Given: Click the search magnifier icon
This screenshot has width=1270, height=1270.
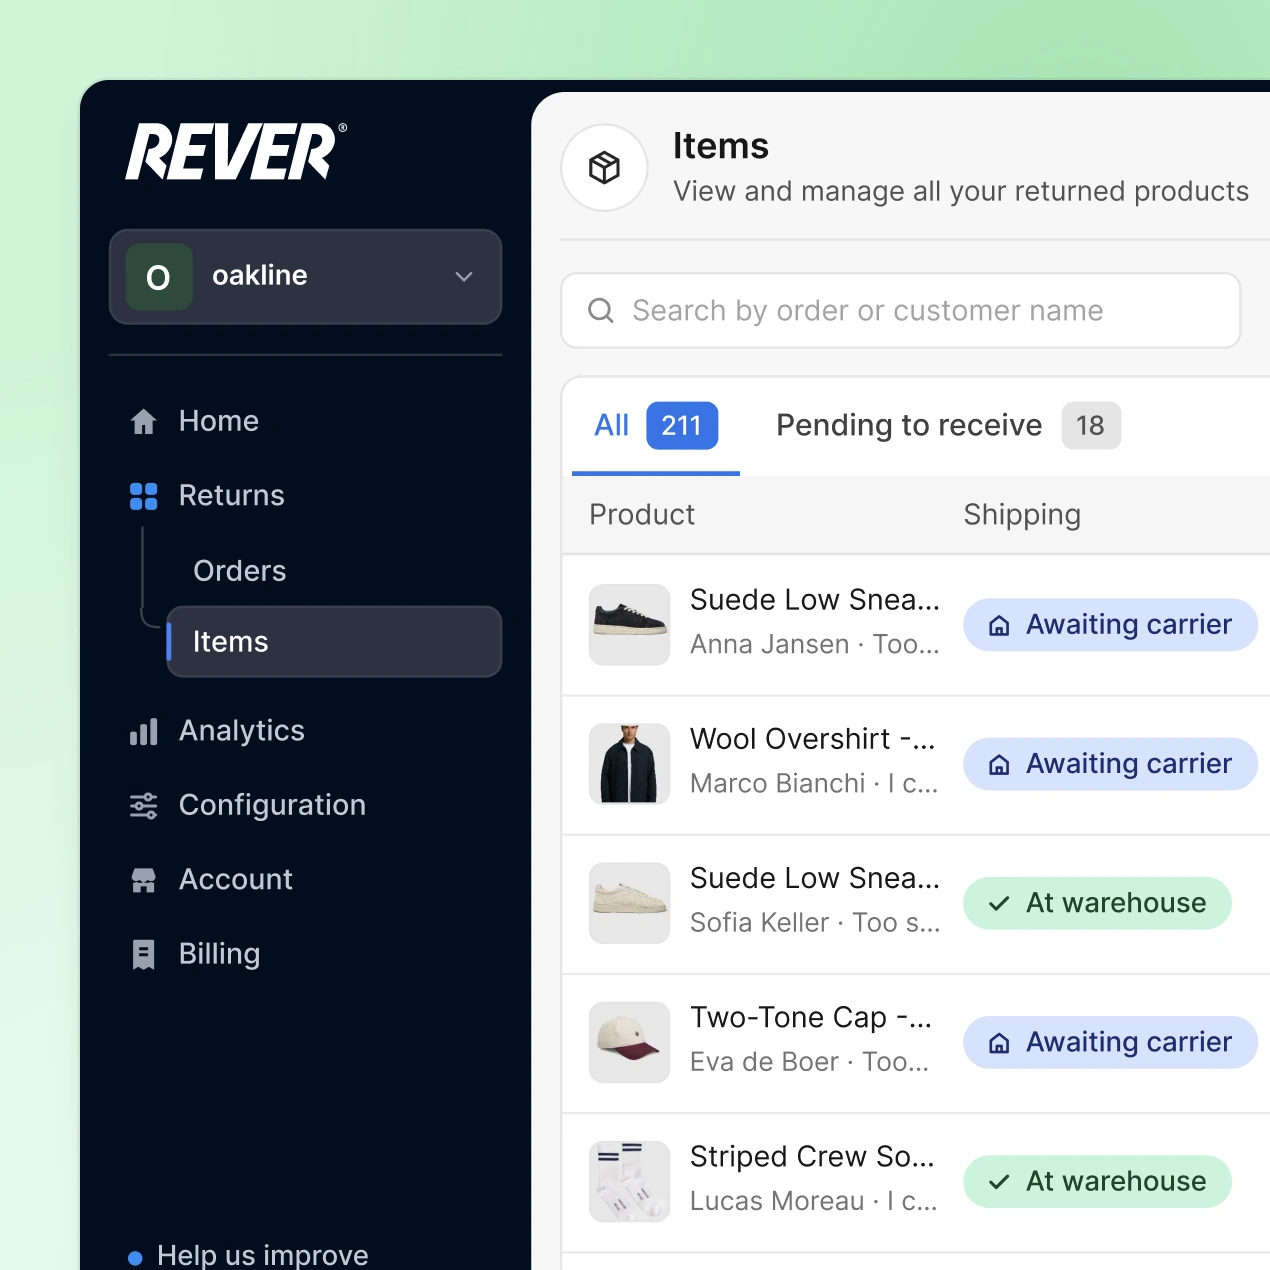Looking at the screenshot, I should click(x=601, y=311).
